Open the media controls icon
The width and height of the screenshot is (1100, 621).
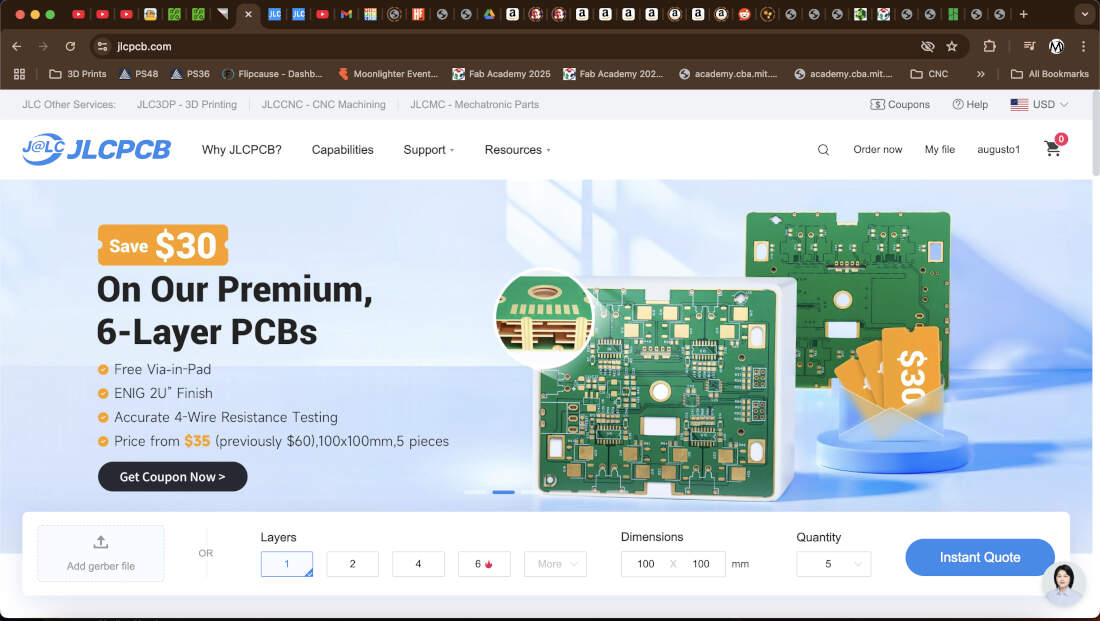click(1029, 46)
